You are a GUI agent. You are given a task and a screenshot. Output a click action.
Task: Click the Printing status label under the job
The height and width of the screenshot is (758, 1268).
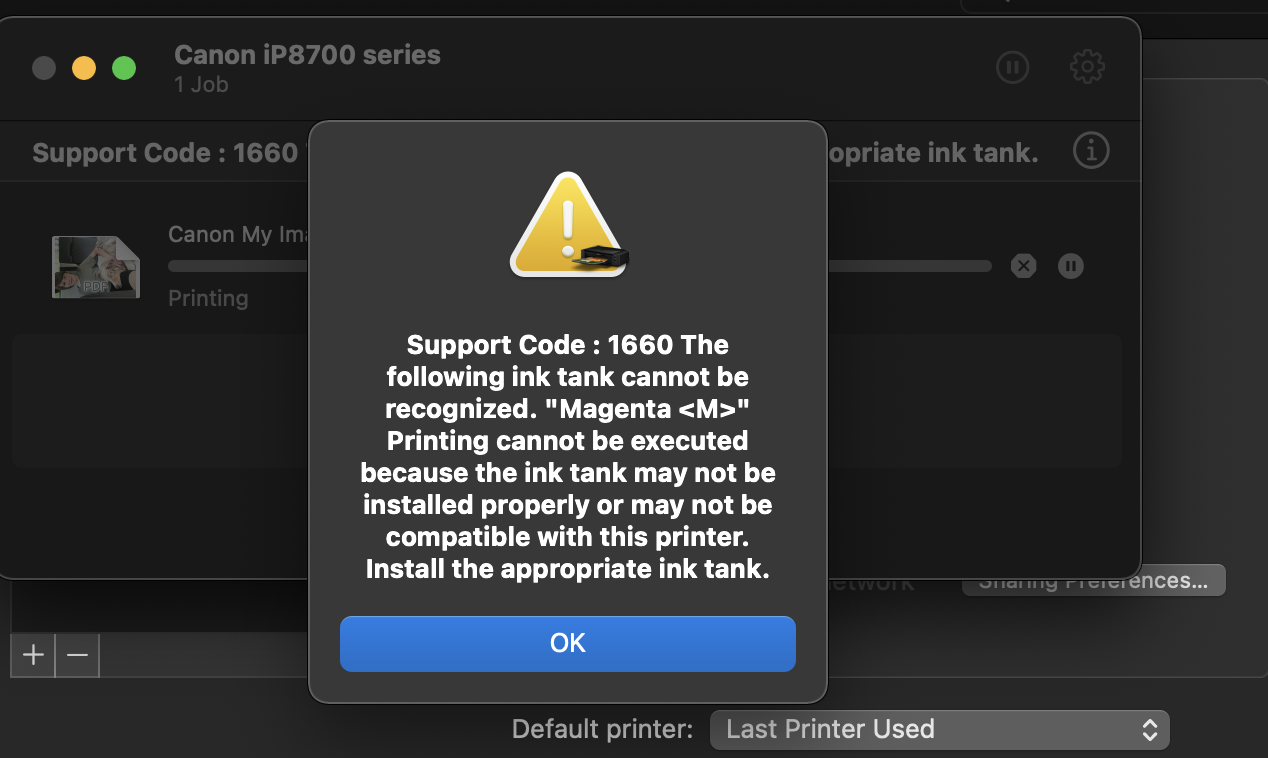[208, 298]
